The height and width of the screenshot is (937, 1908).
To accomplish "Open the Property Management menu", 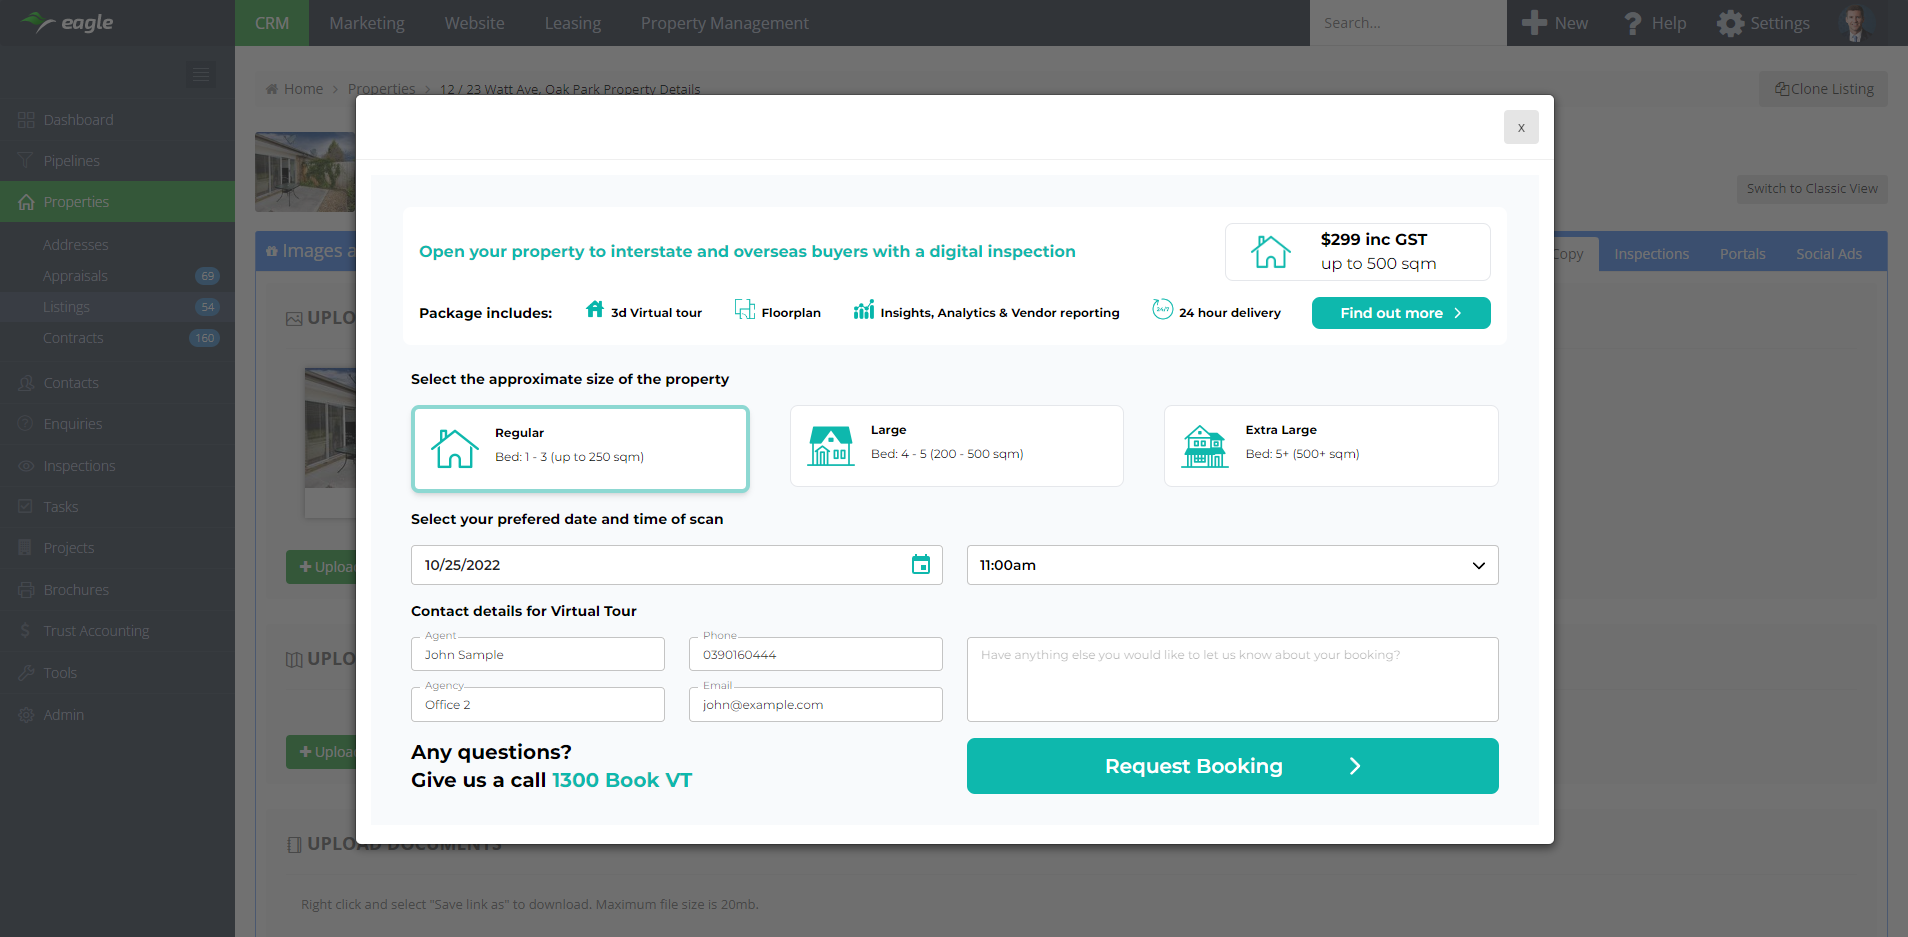I will click(x=724, y=23).
